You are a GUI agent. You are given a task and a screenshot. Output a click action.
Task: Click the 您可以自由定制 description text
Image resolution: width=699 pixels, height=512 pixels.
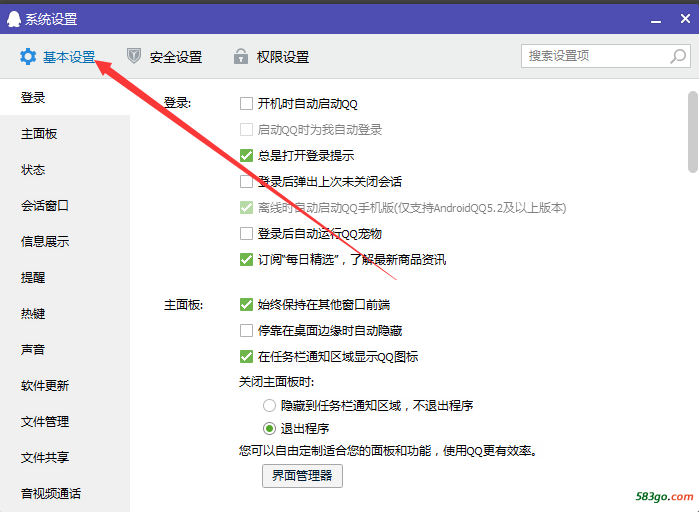point(388,451)
